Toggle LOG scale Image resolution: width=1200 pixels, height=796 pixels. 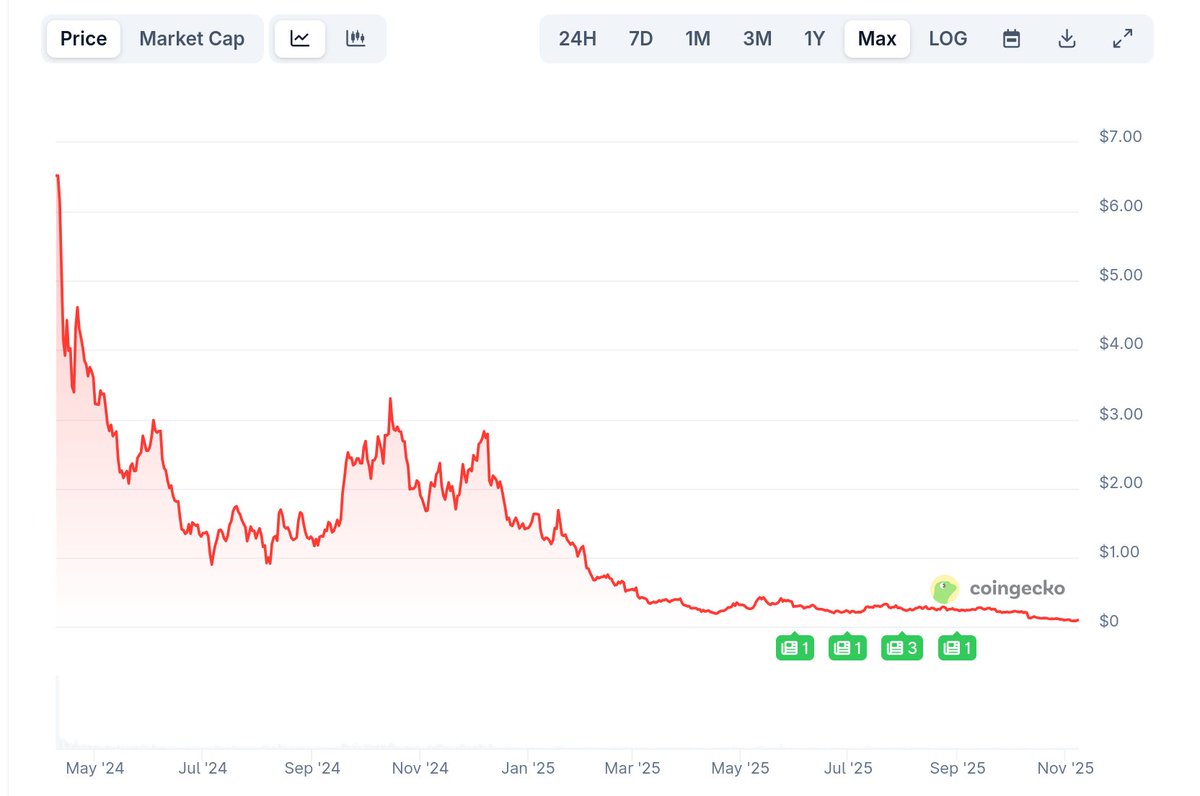click(948, 39)
